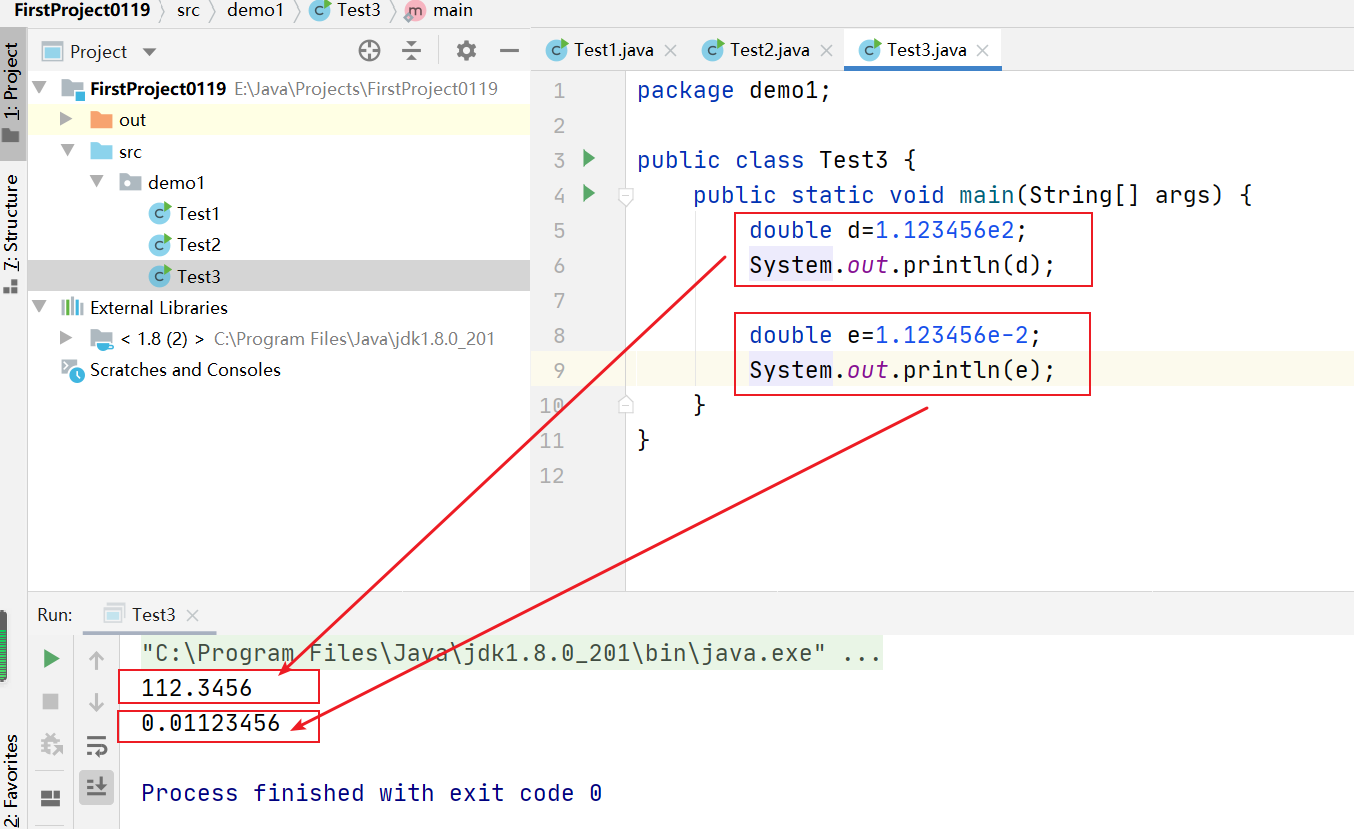The height and width of the screenshot is (829, 1354).
Task: Click line number 7 in the gutter
Action: point(558,300)
